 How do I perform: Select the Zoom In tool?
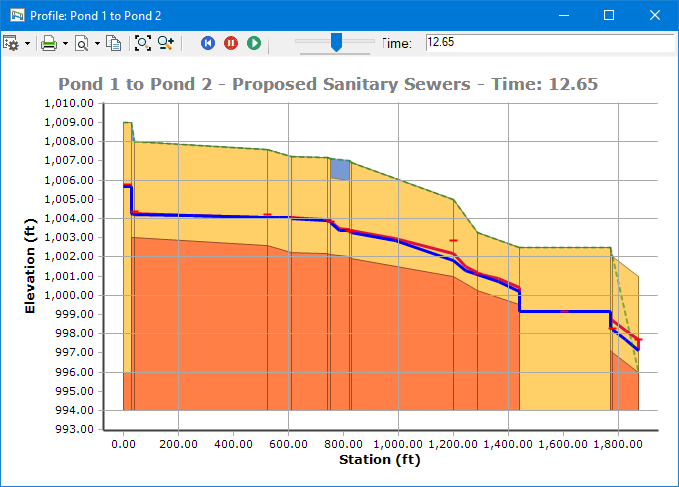tap(166, 43)
